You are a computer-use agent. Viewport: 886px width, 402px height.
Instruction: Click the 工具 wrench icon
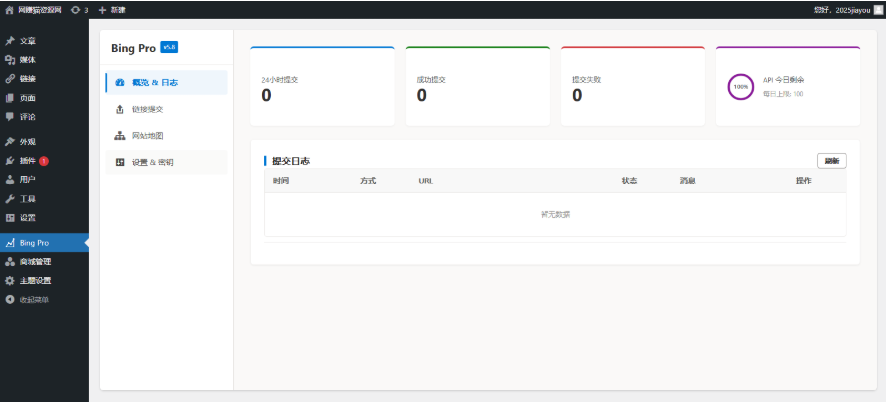click(x=10, y=199)
